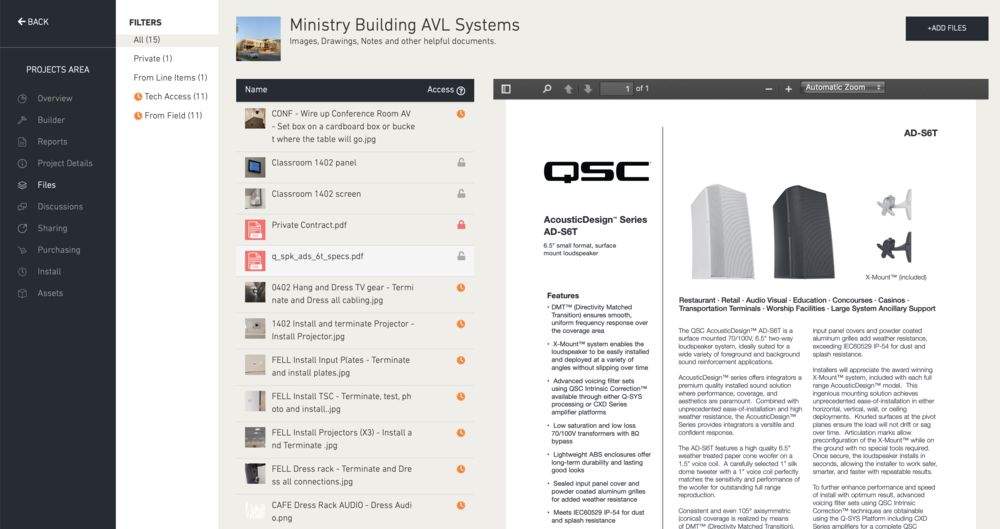Click the Install clock icon in sidebar
1000x529 pixels.
click(22, 272)
